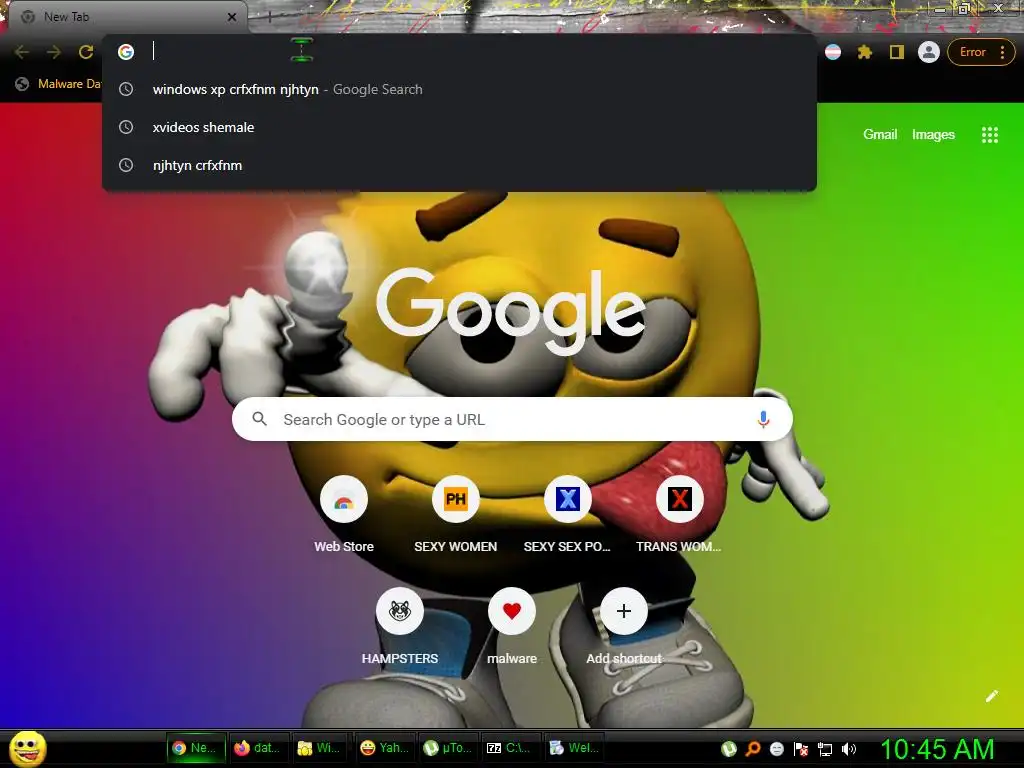
Task: Click the Google icon in the address bar
Action: point(126,52)
